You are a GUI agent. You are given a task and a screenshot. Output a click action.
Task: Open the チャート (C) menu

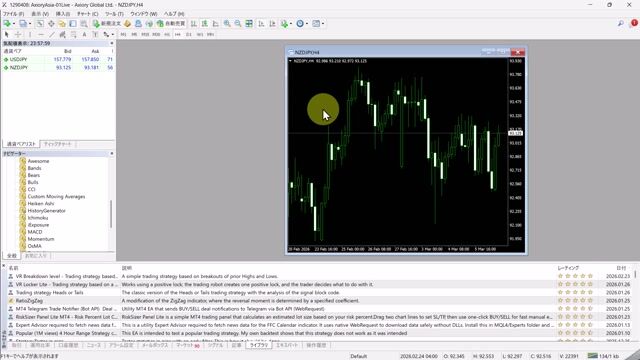(87, 14)
